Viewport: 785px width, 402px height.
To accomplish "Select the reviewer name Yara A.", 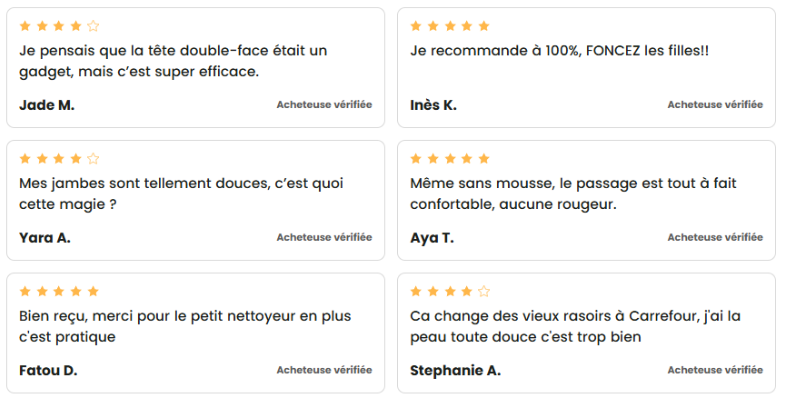I will pos(45,238).
